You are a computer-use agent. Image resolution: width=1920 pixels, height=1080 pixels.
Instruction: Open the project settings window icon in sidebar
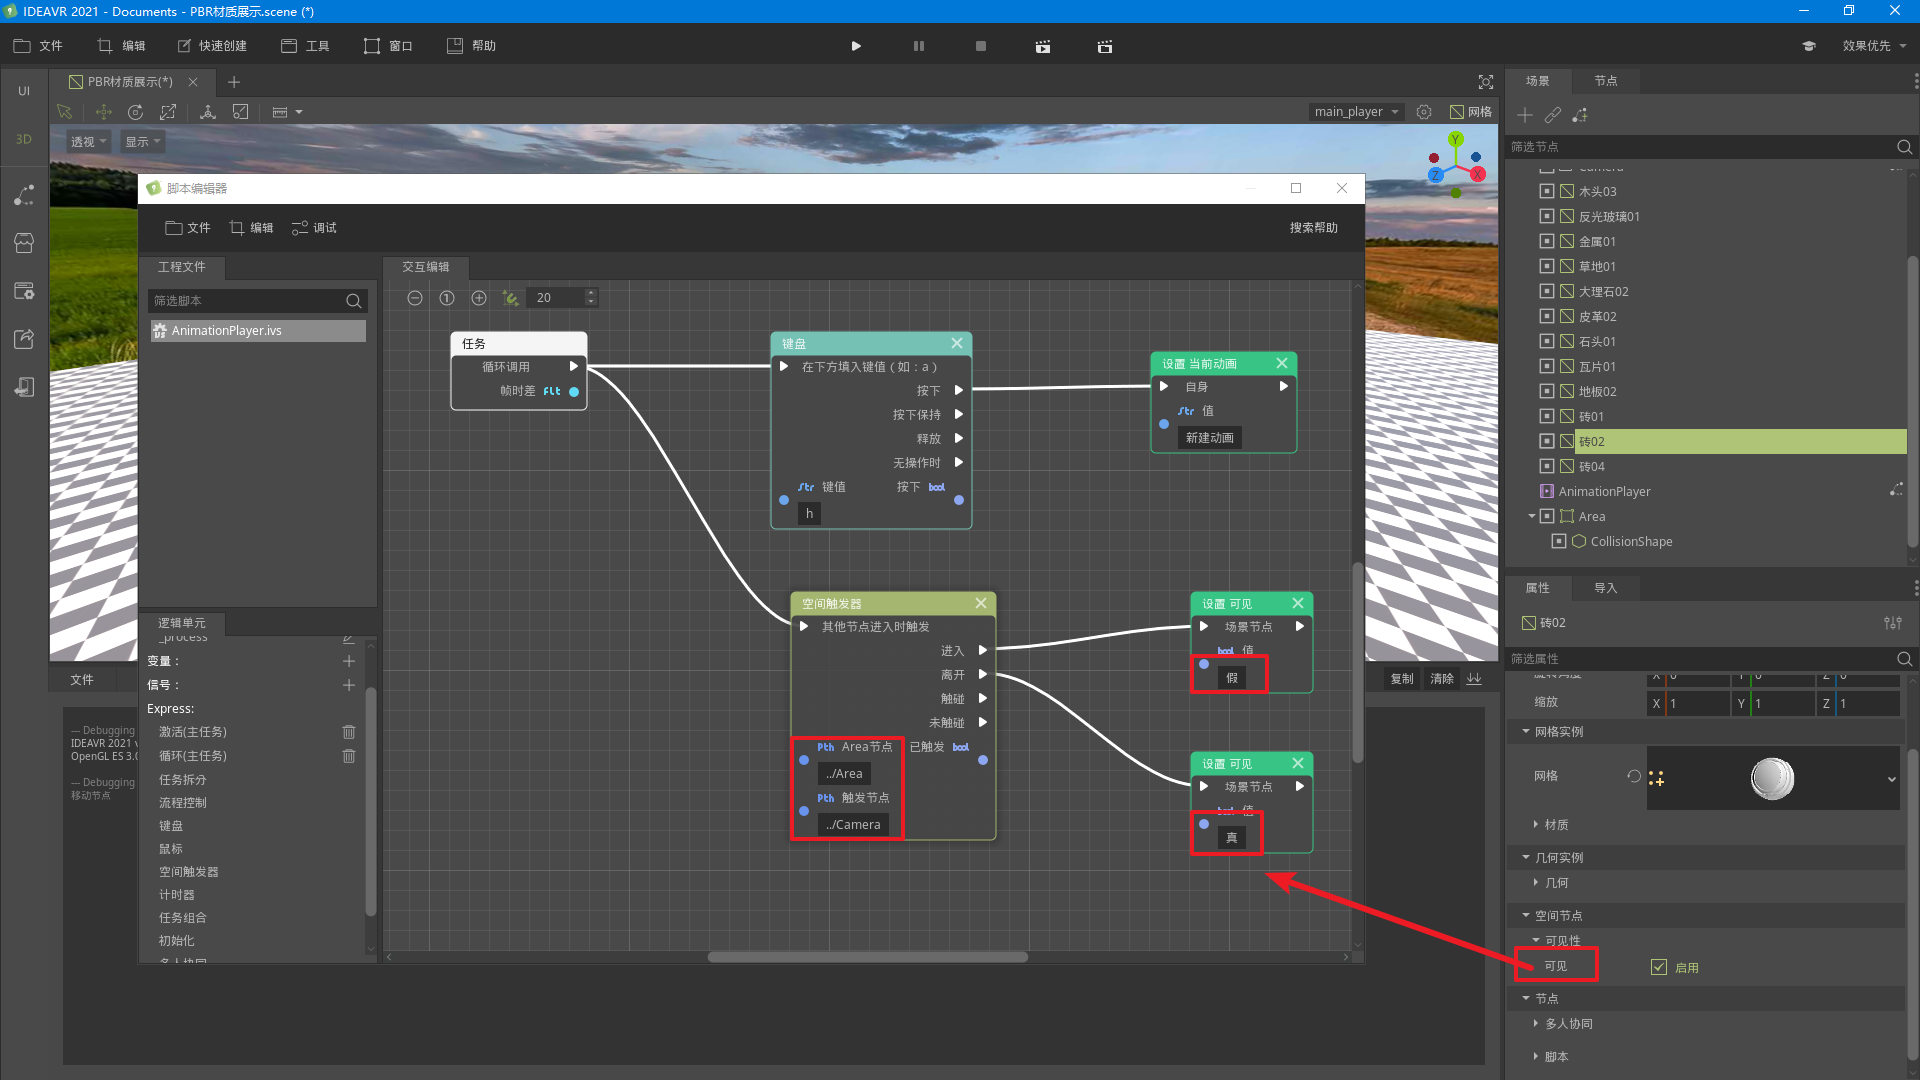pos(24,291)
